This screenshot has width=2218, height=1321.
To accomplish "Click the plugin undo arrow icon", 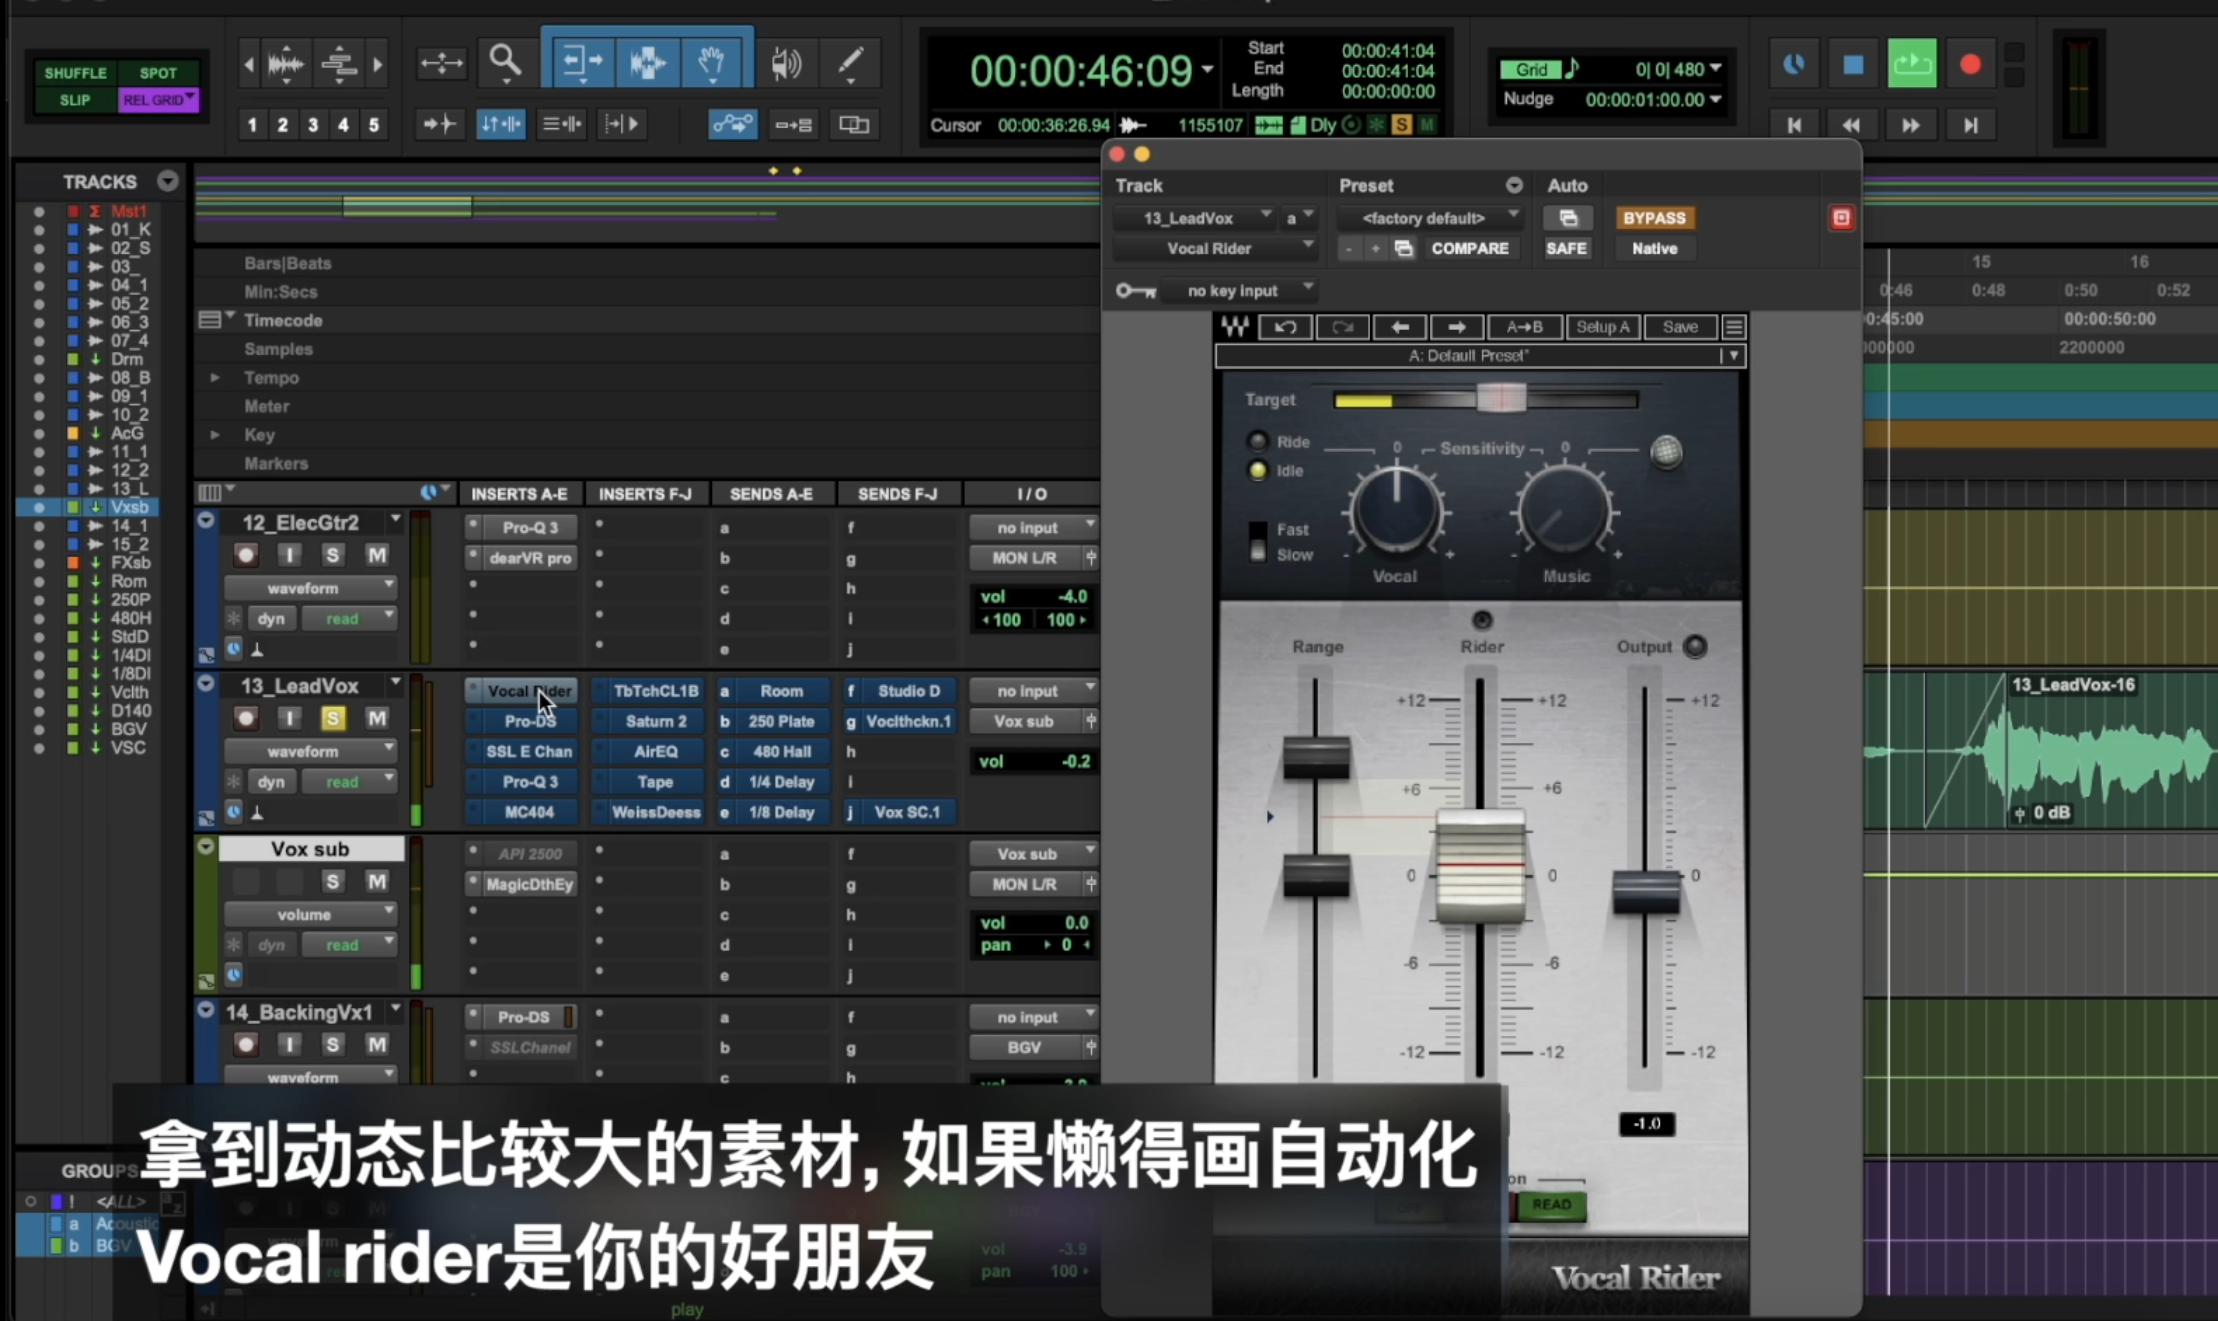I will 1285,327.
